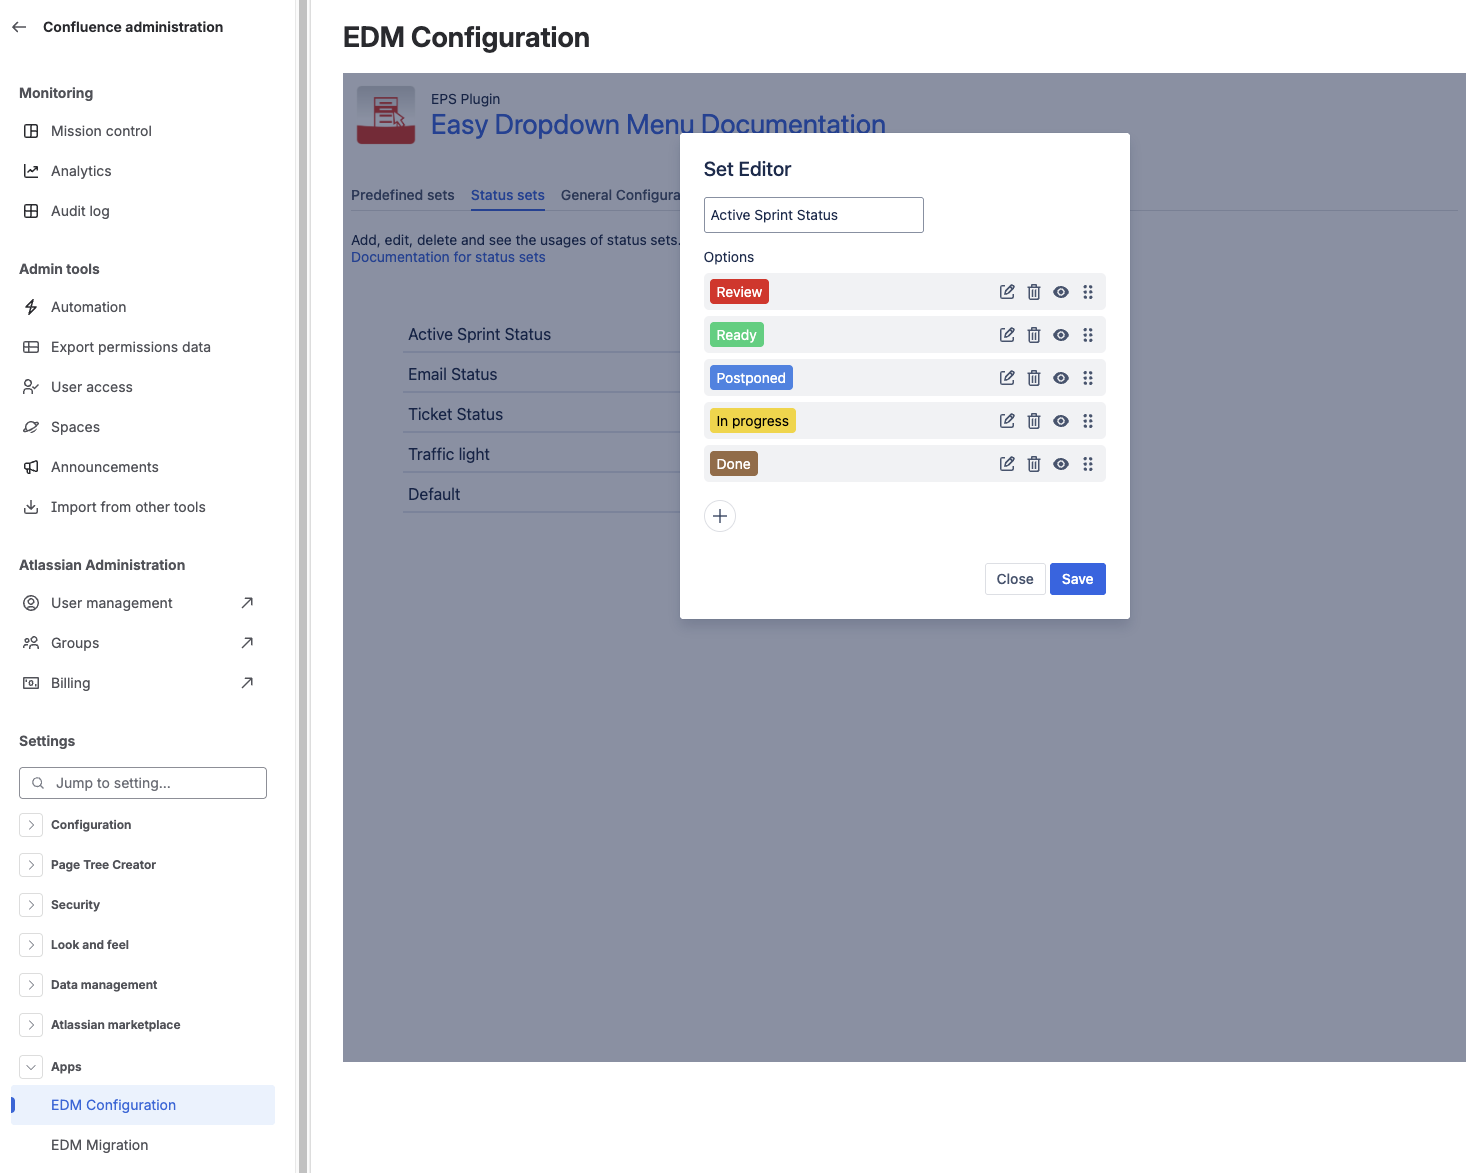1483x1173 pixels.
Task: Go back from Confluence administration
Action: (19, 27)
